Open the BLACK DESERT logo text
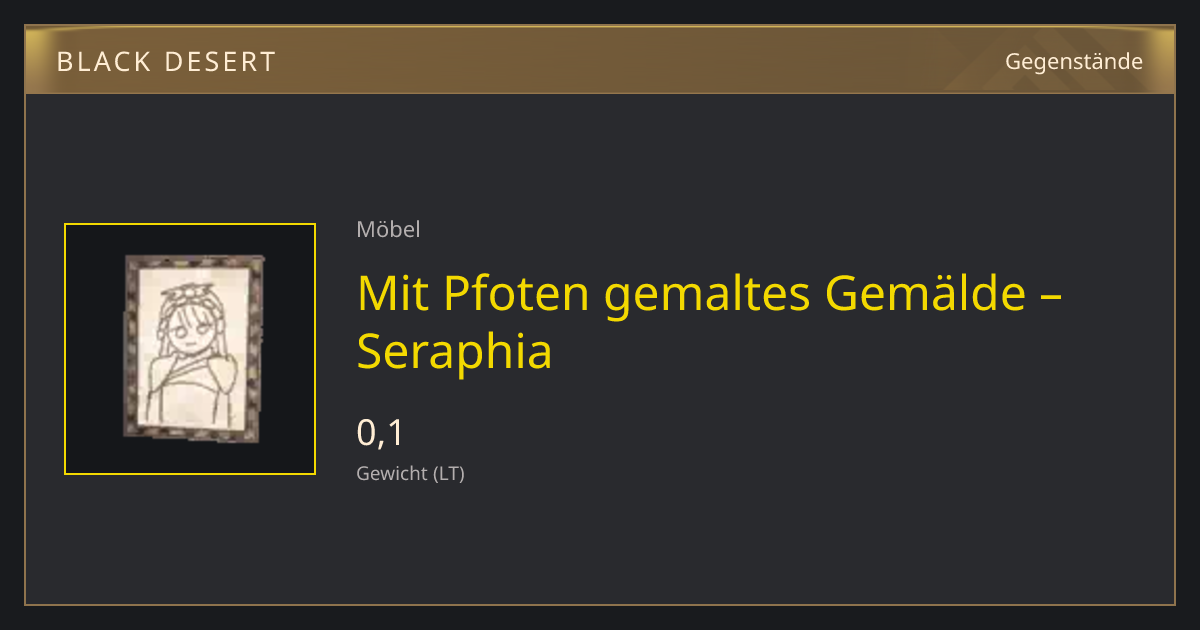Image resolution: width=1200 pixels, height=630 pixels. tap(166, 62)
